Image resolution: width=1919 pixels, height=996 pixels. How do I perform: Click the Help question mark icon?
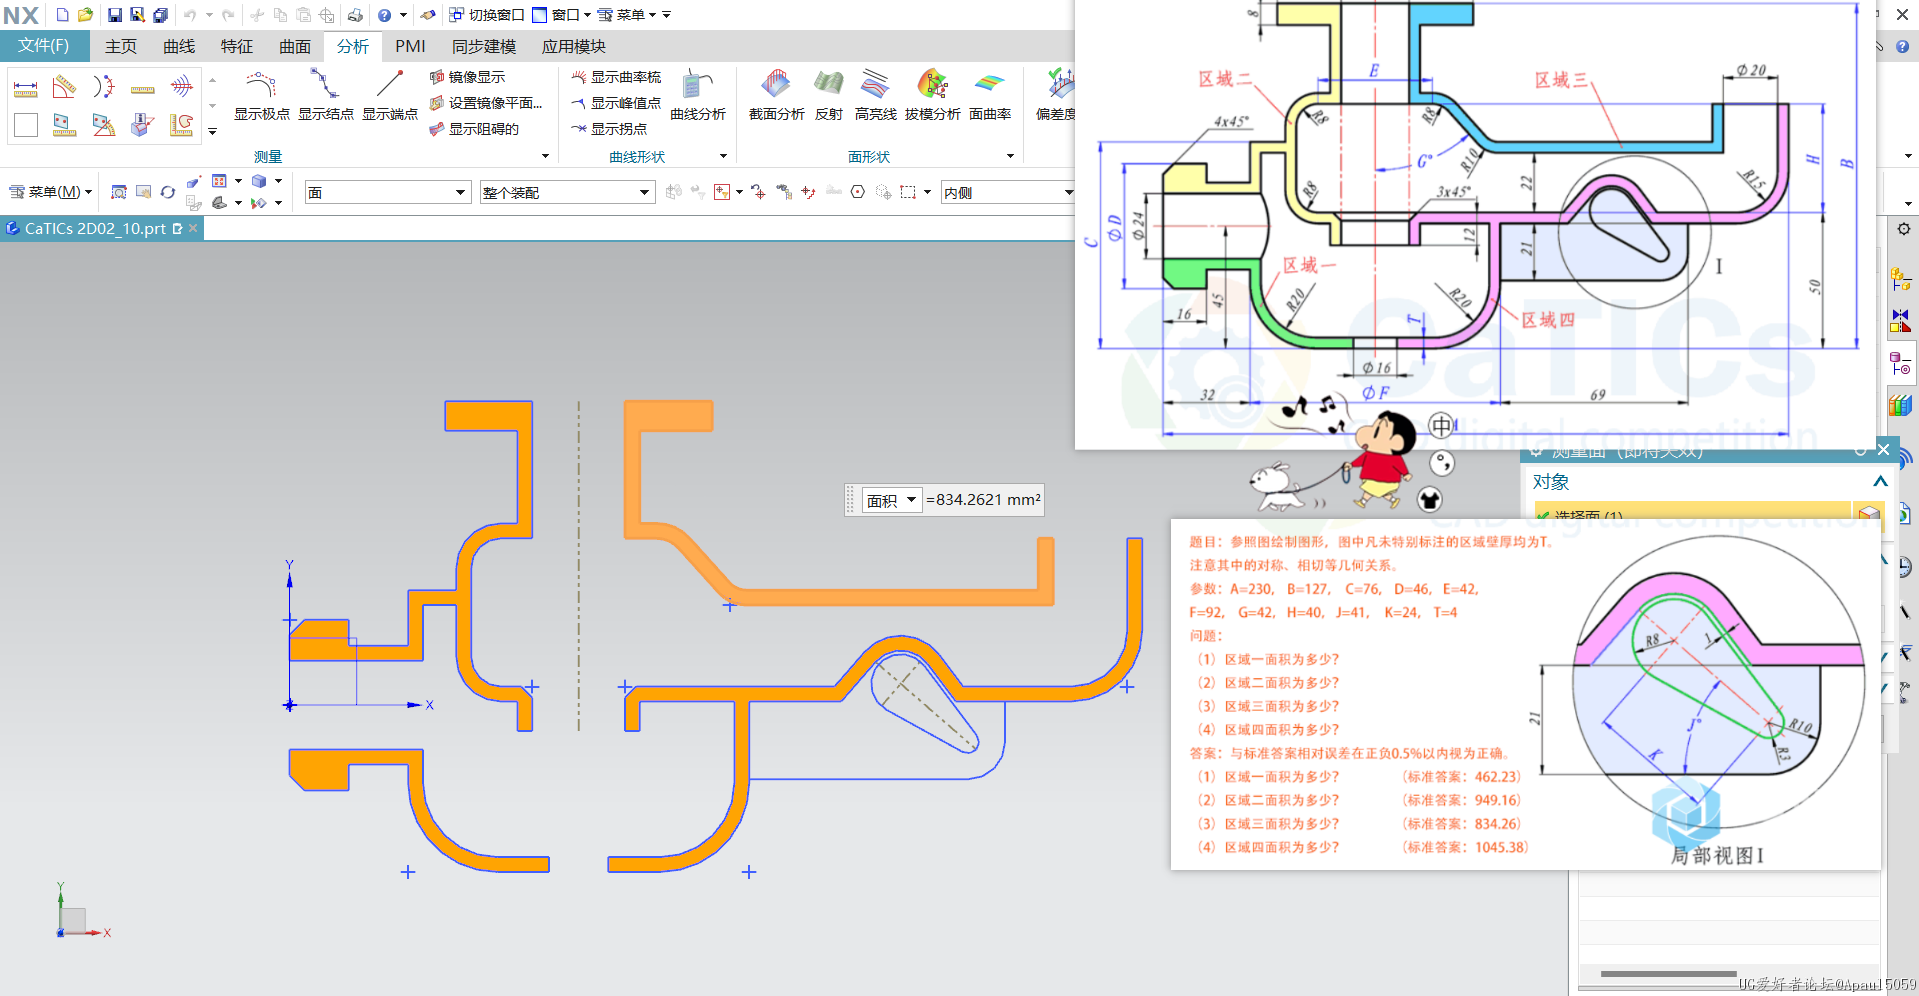tap(384, 15)
